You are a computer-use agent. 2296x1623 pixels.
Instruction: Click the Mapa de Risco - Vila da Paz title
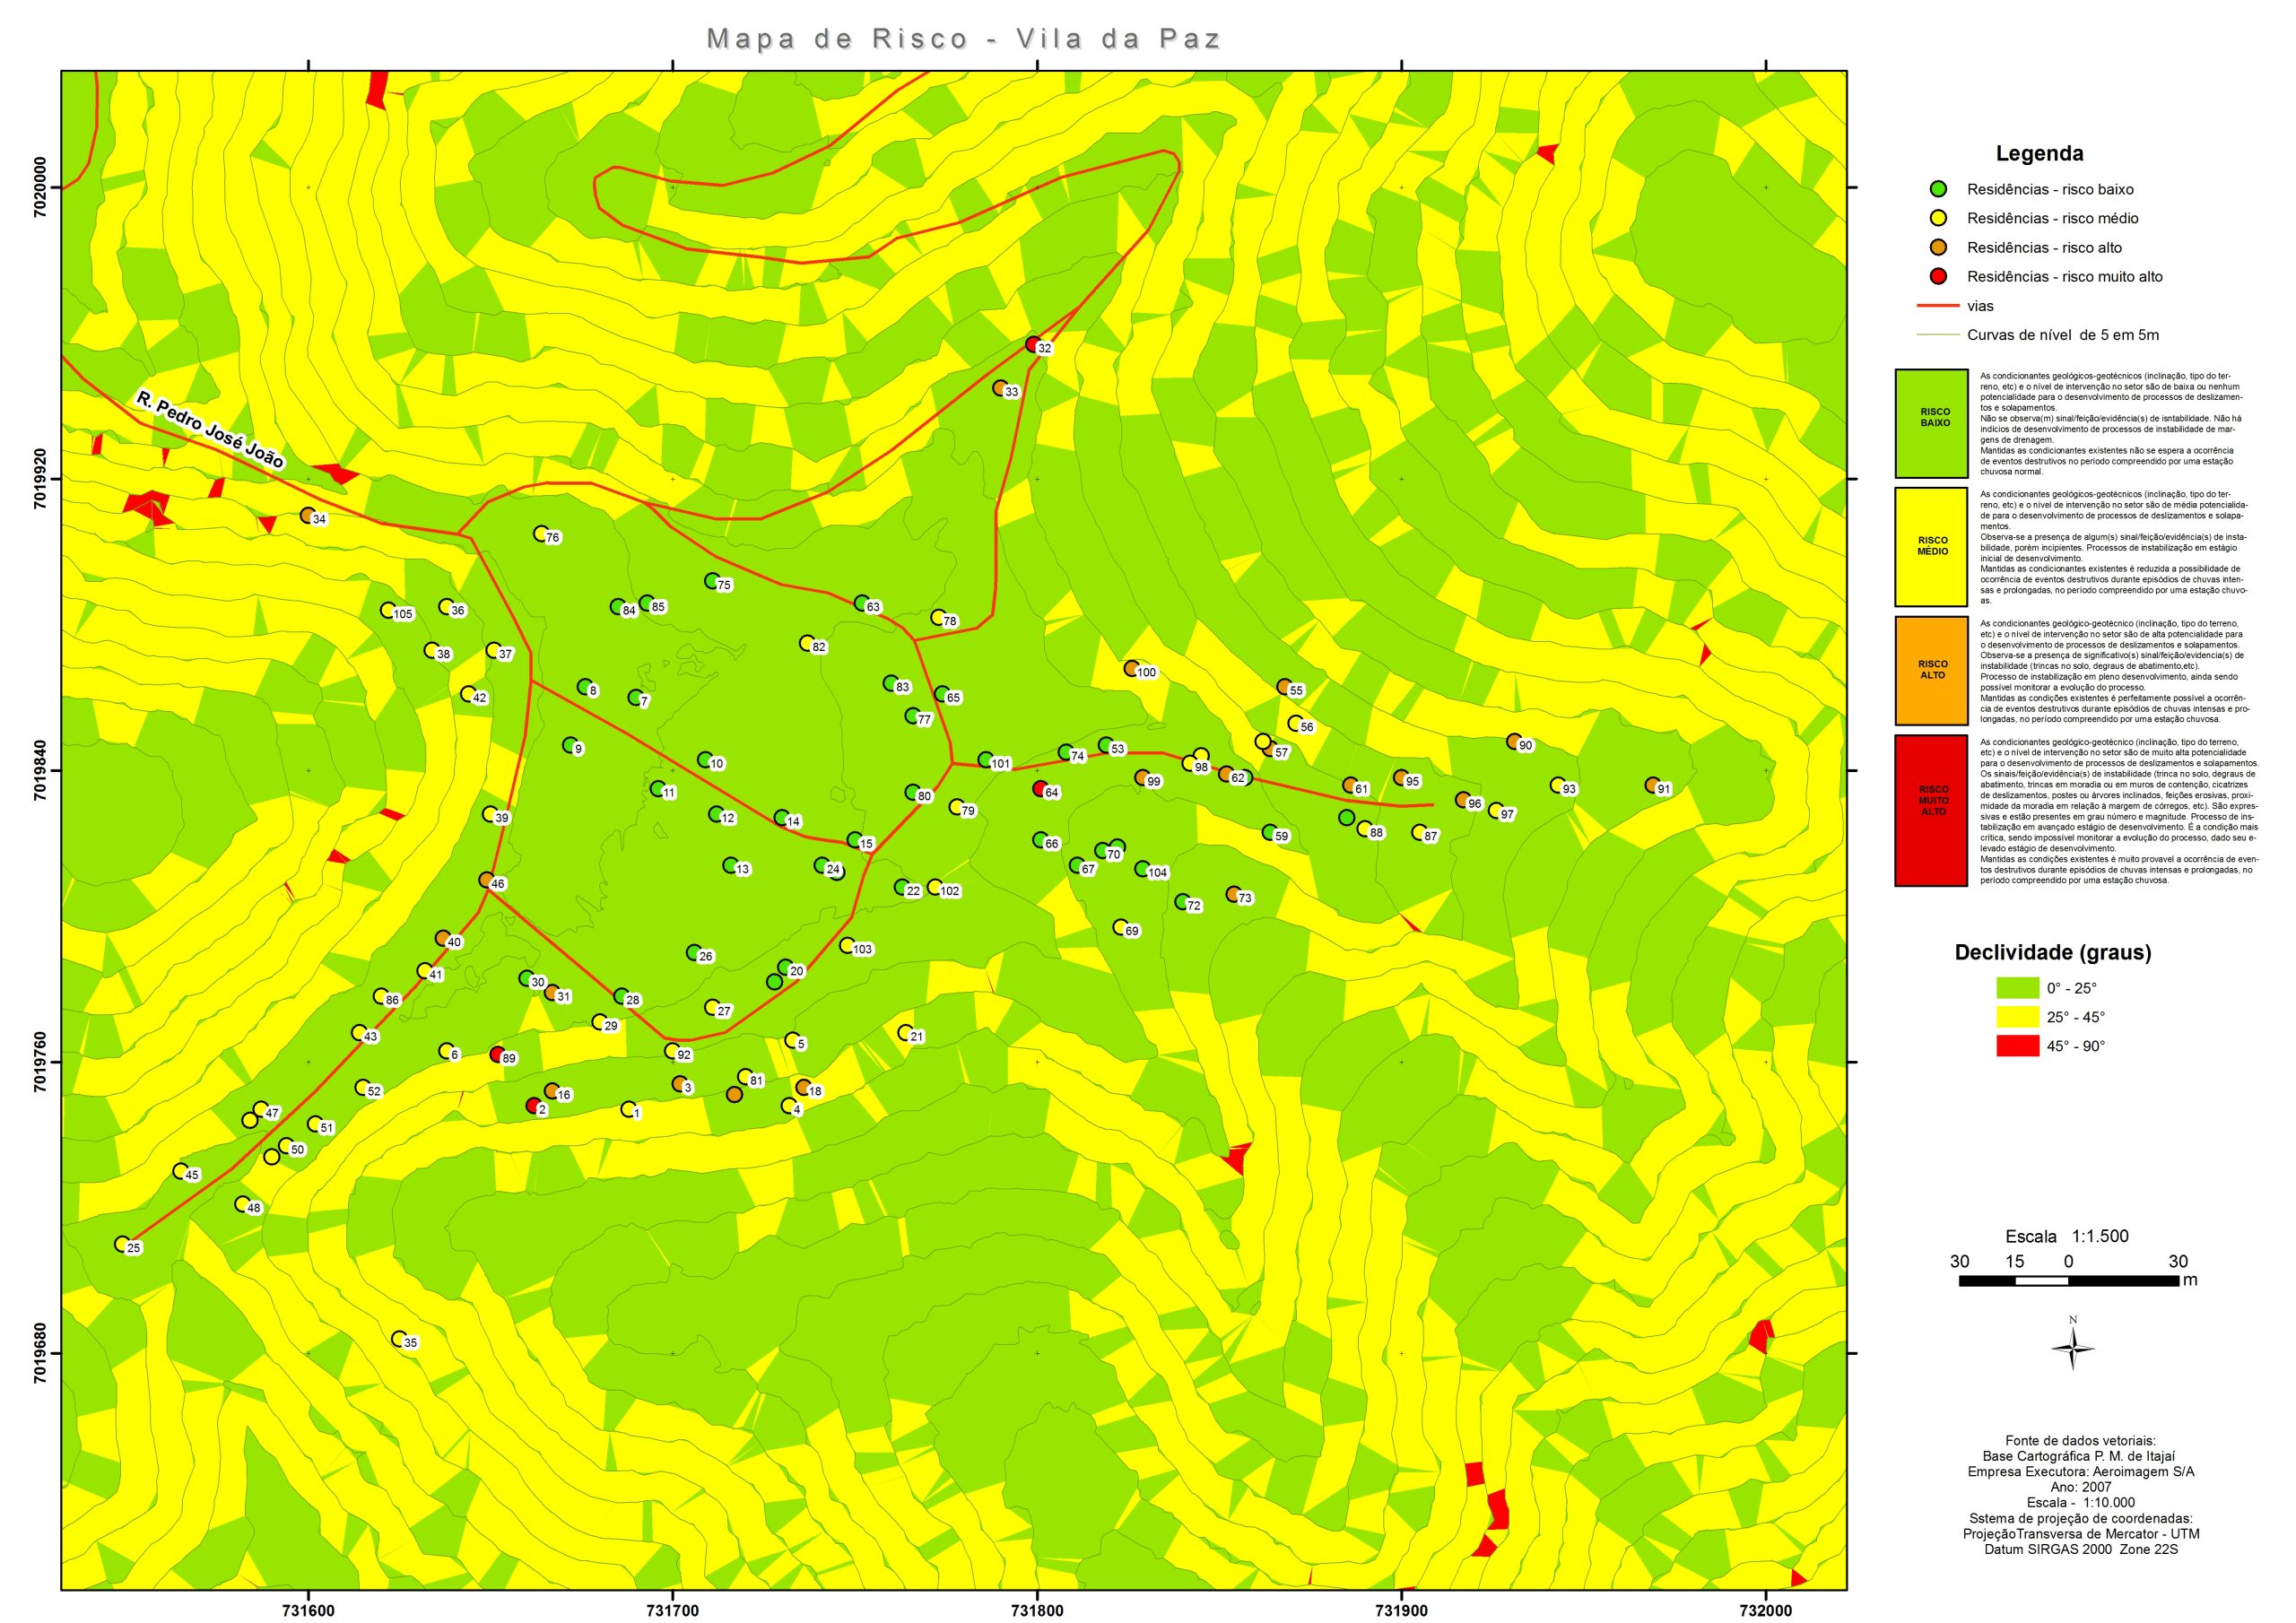[963, 39]
